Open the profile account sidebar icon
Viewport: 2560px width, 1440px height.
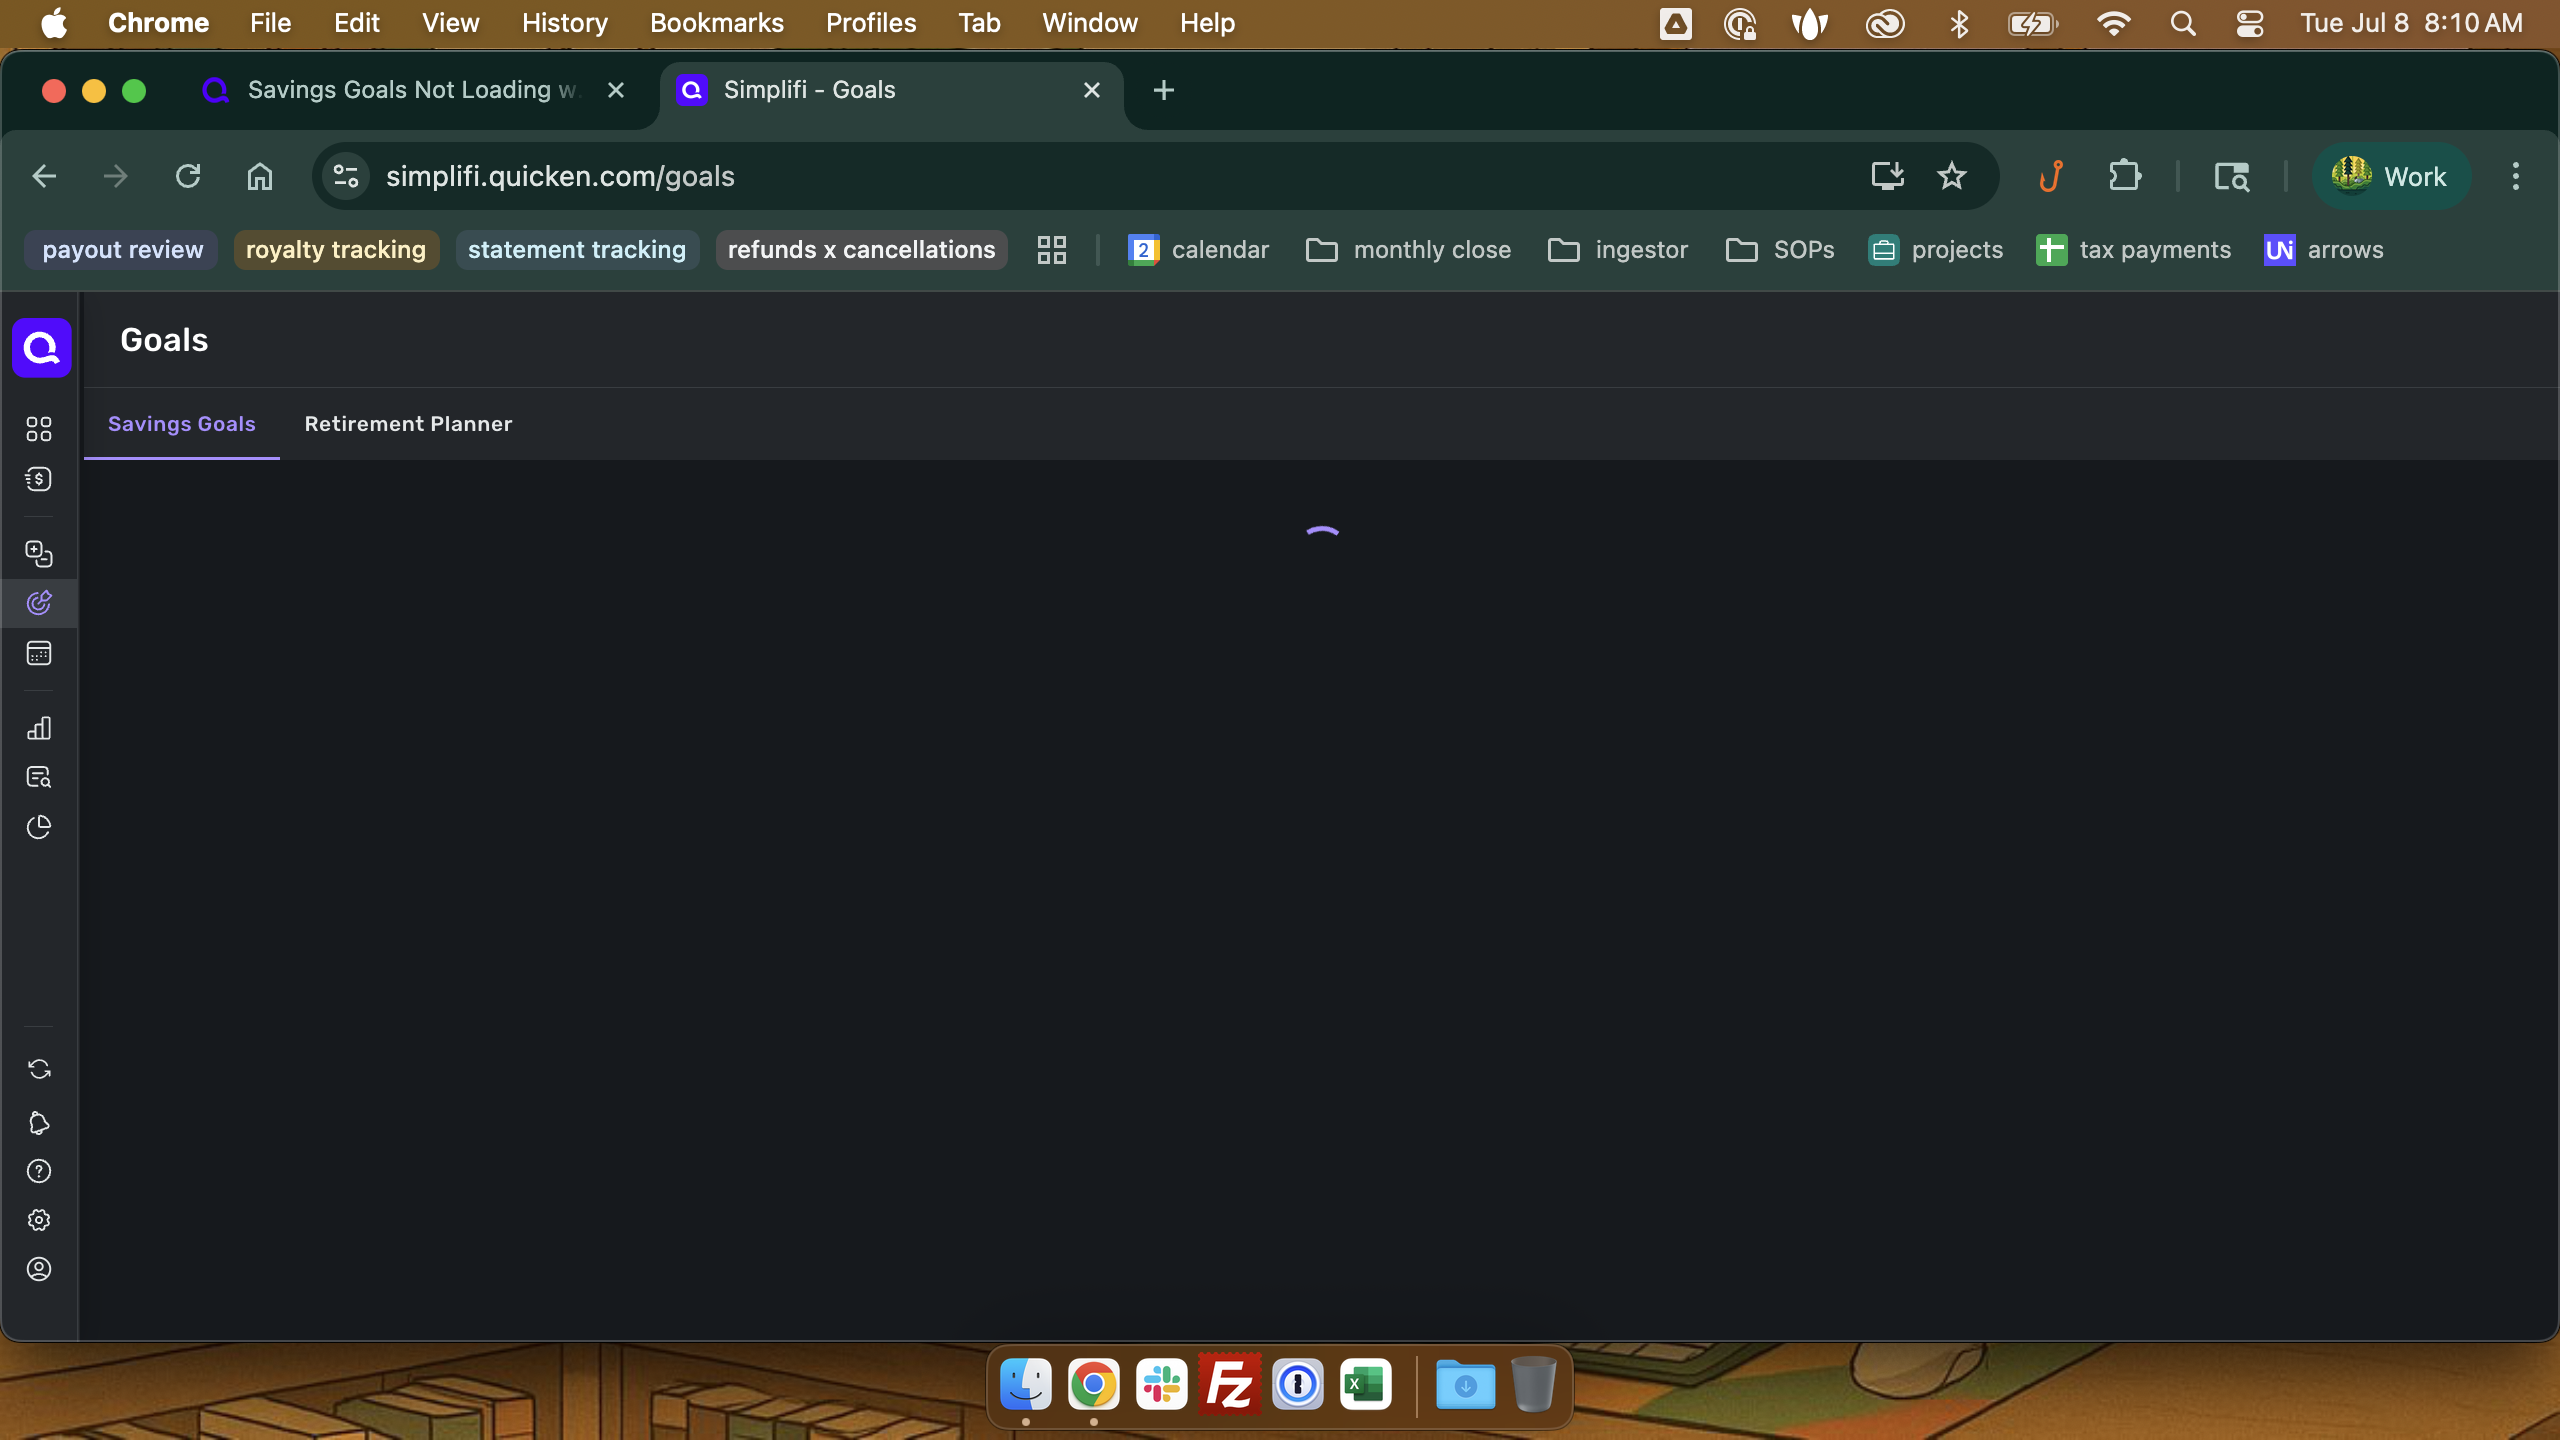(x=39, y=1269)
